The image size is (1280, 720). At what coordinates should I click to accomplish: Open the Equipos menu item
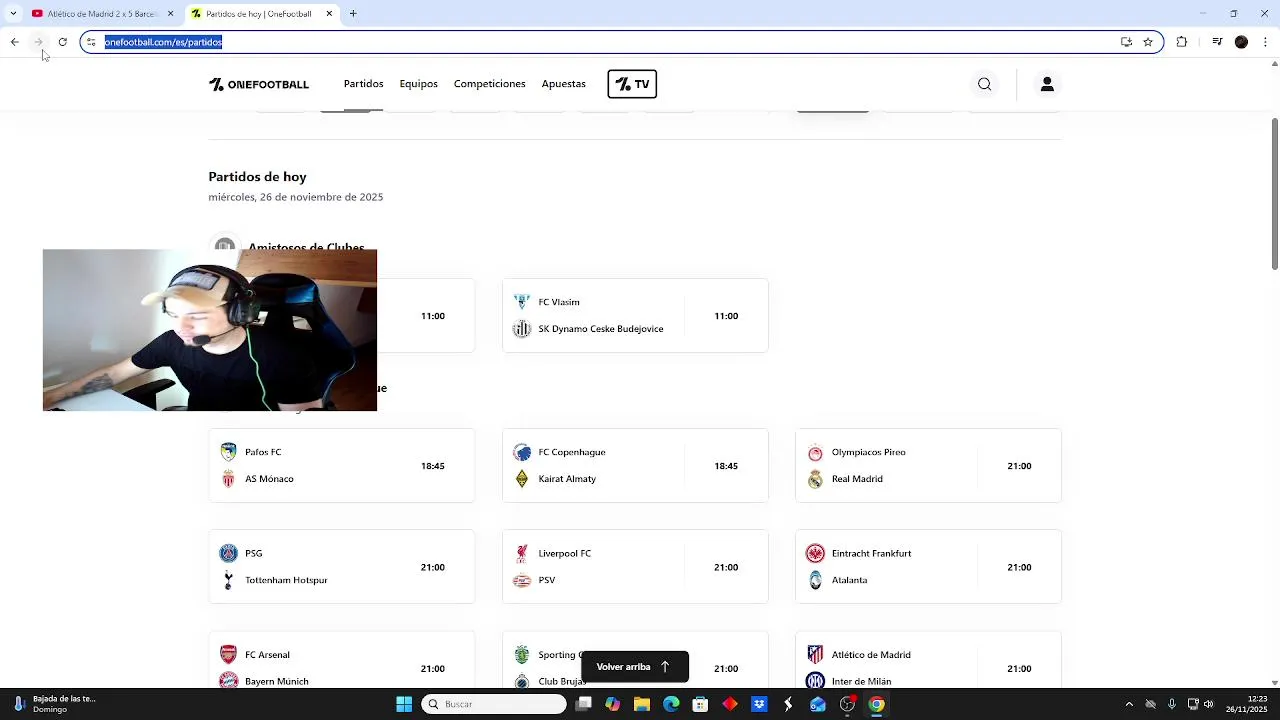click(x=418, y=84)
